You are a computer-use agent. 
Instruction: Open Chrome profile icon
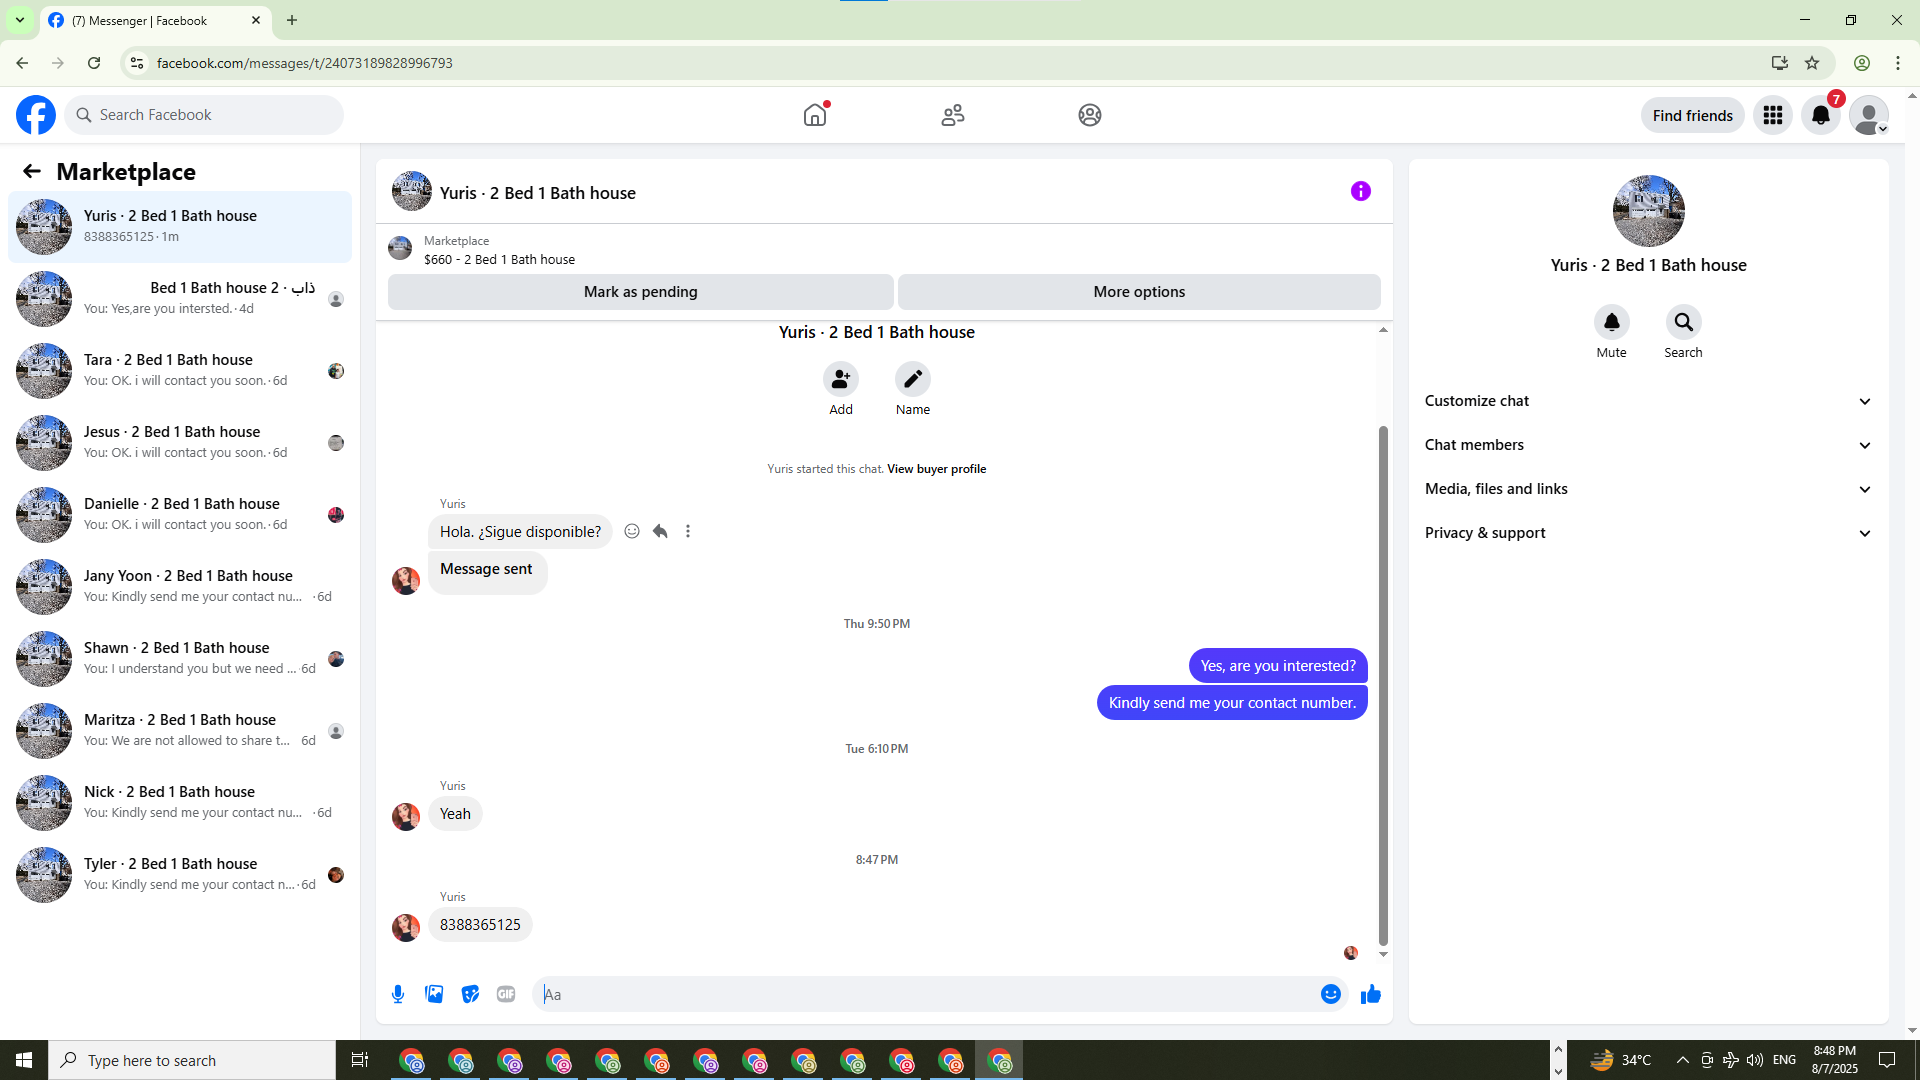pos(1862,63)
